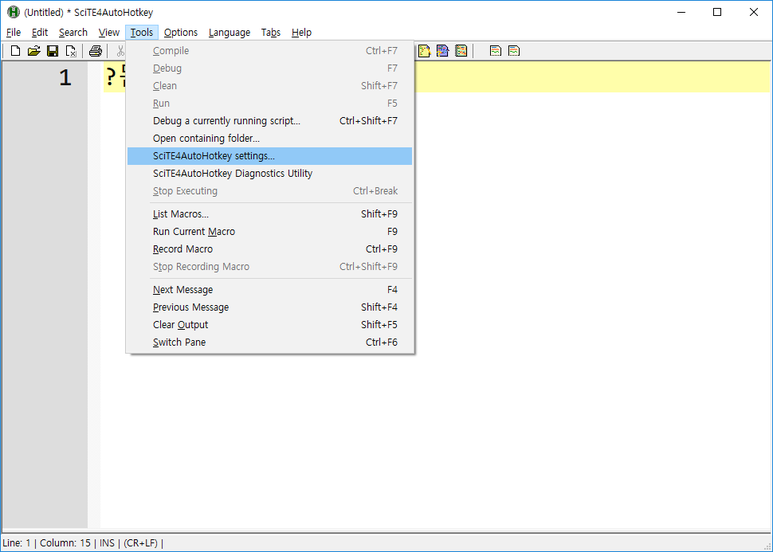
Task: Open the View menu
Action: pyautogui.click(x=108, y=33)
